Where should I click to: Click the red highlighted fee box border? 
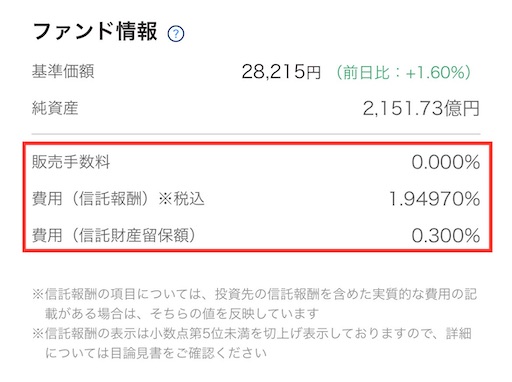click(257, 143)
